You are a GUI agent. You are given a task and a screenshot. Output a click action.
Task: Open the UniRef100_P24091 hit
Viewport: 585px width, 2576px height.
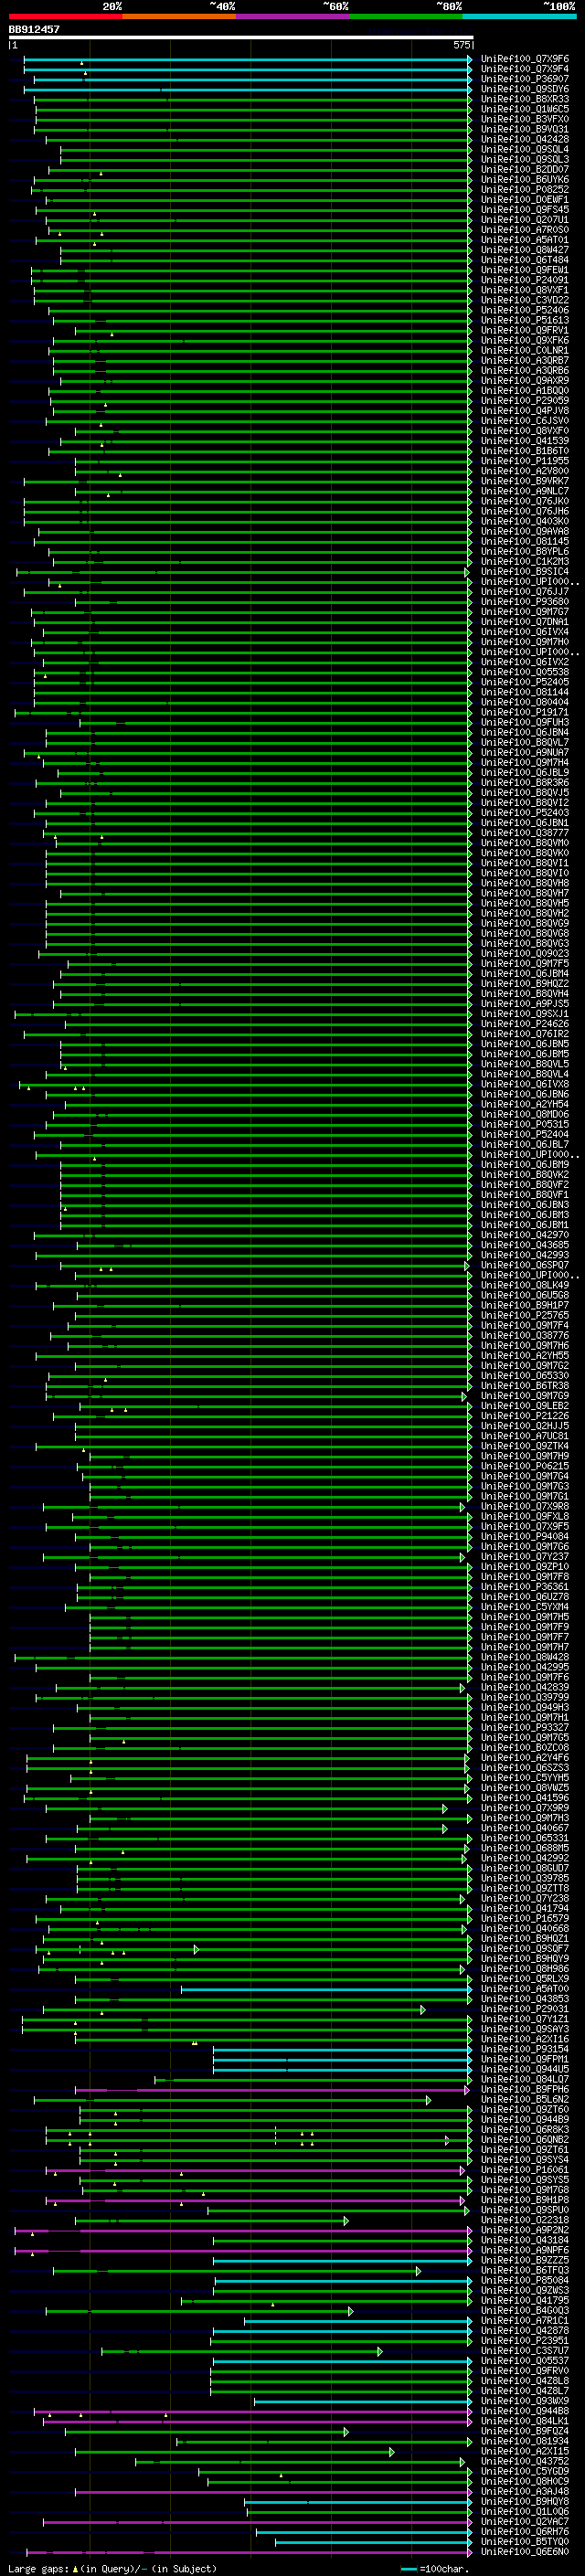pyautogui.click(x=525, y=280)
